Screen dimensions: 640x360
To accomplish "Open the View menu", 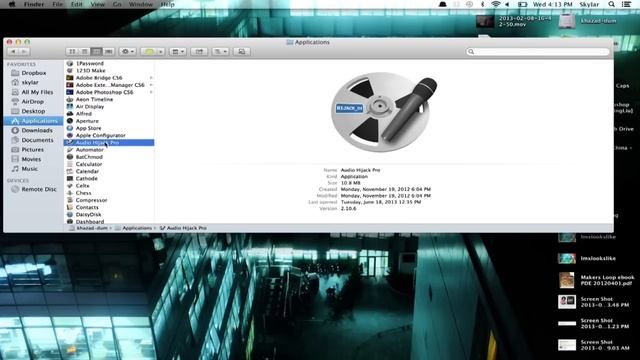I will point(98,4).
